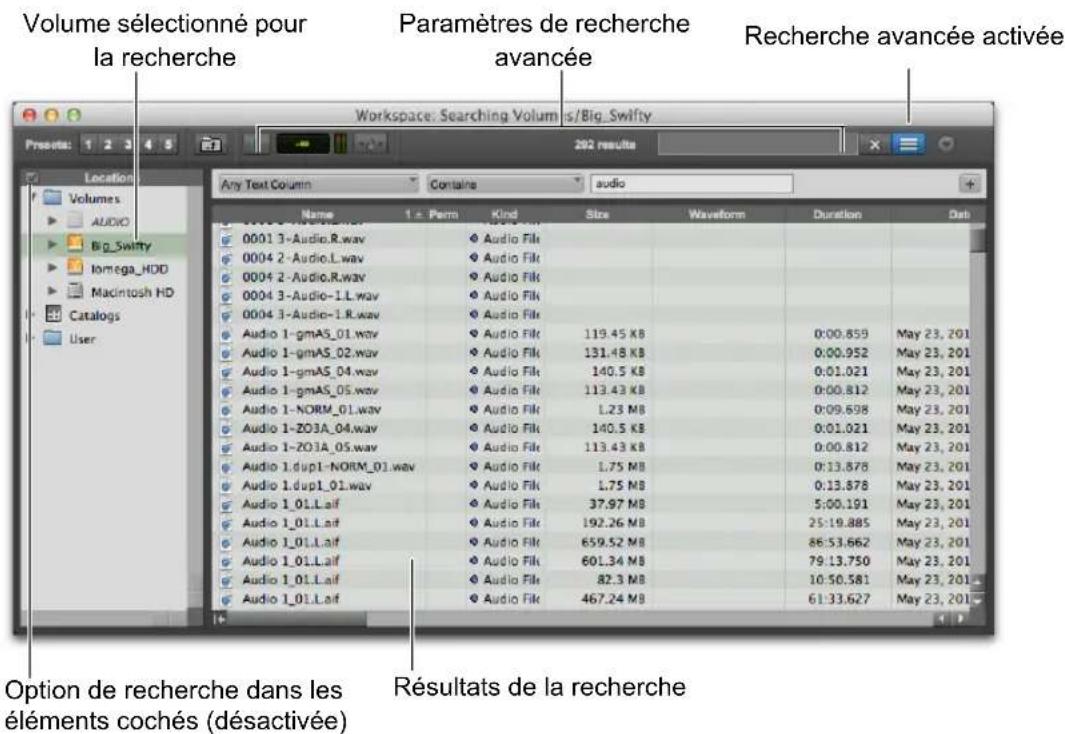Click the Waveform column header
The height and width of the screenshot is (734, 1065).
tap(717, 215)
